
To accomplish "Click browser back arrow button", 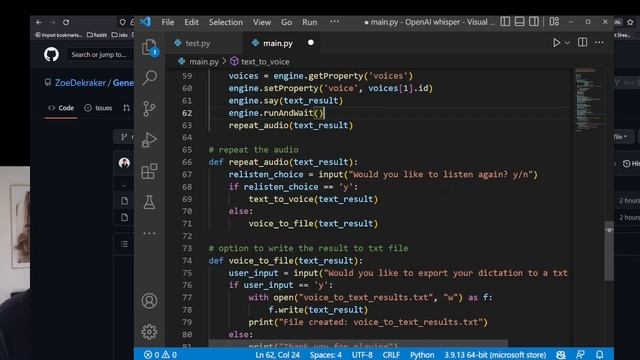I will pyautogui.click(x=39, y=22).
